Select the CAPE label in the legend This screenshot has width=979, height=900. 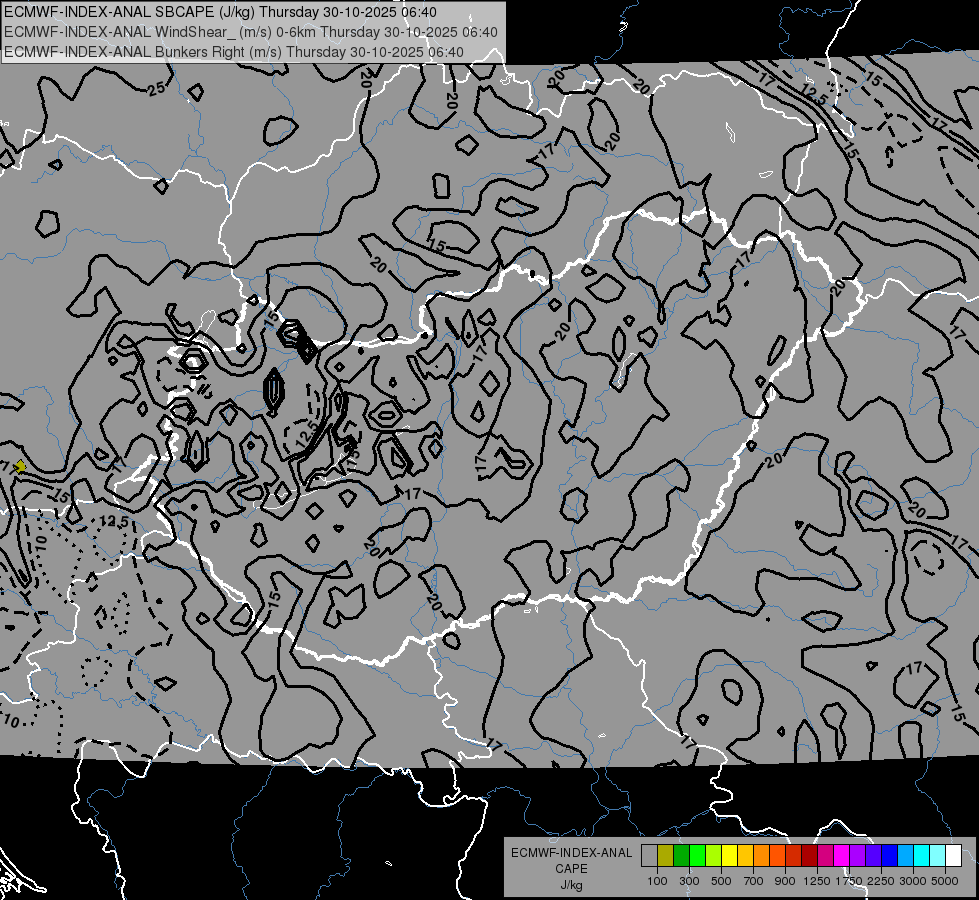(x=571, y=869)
